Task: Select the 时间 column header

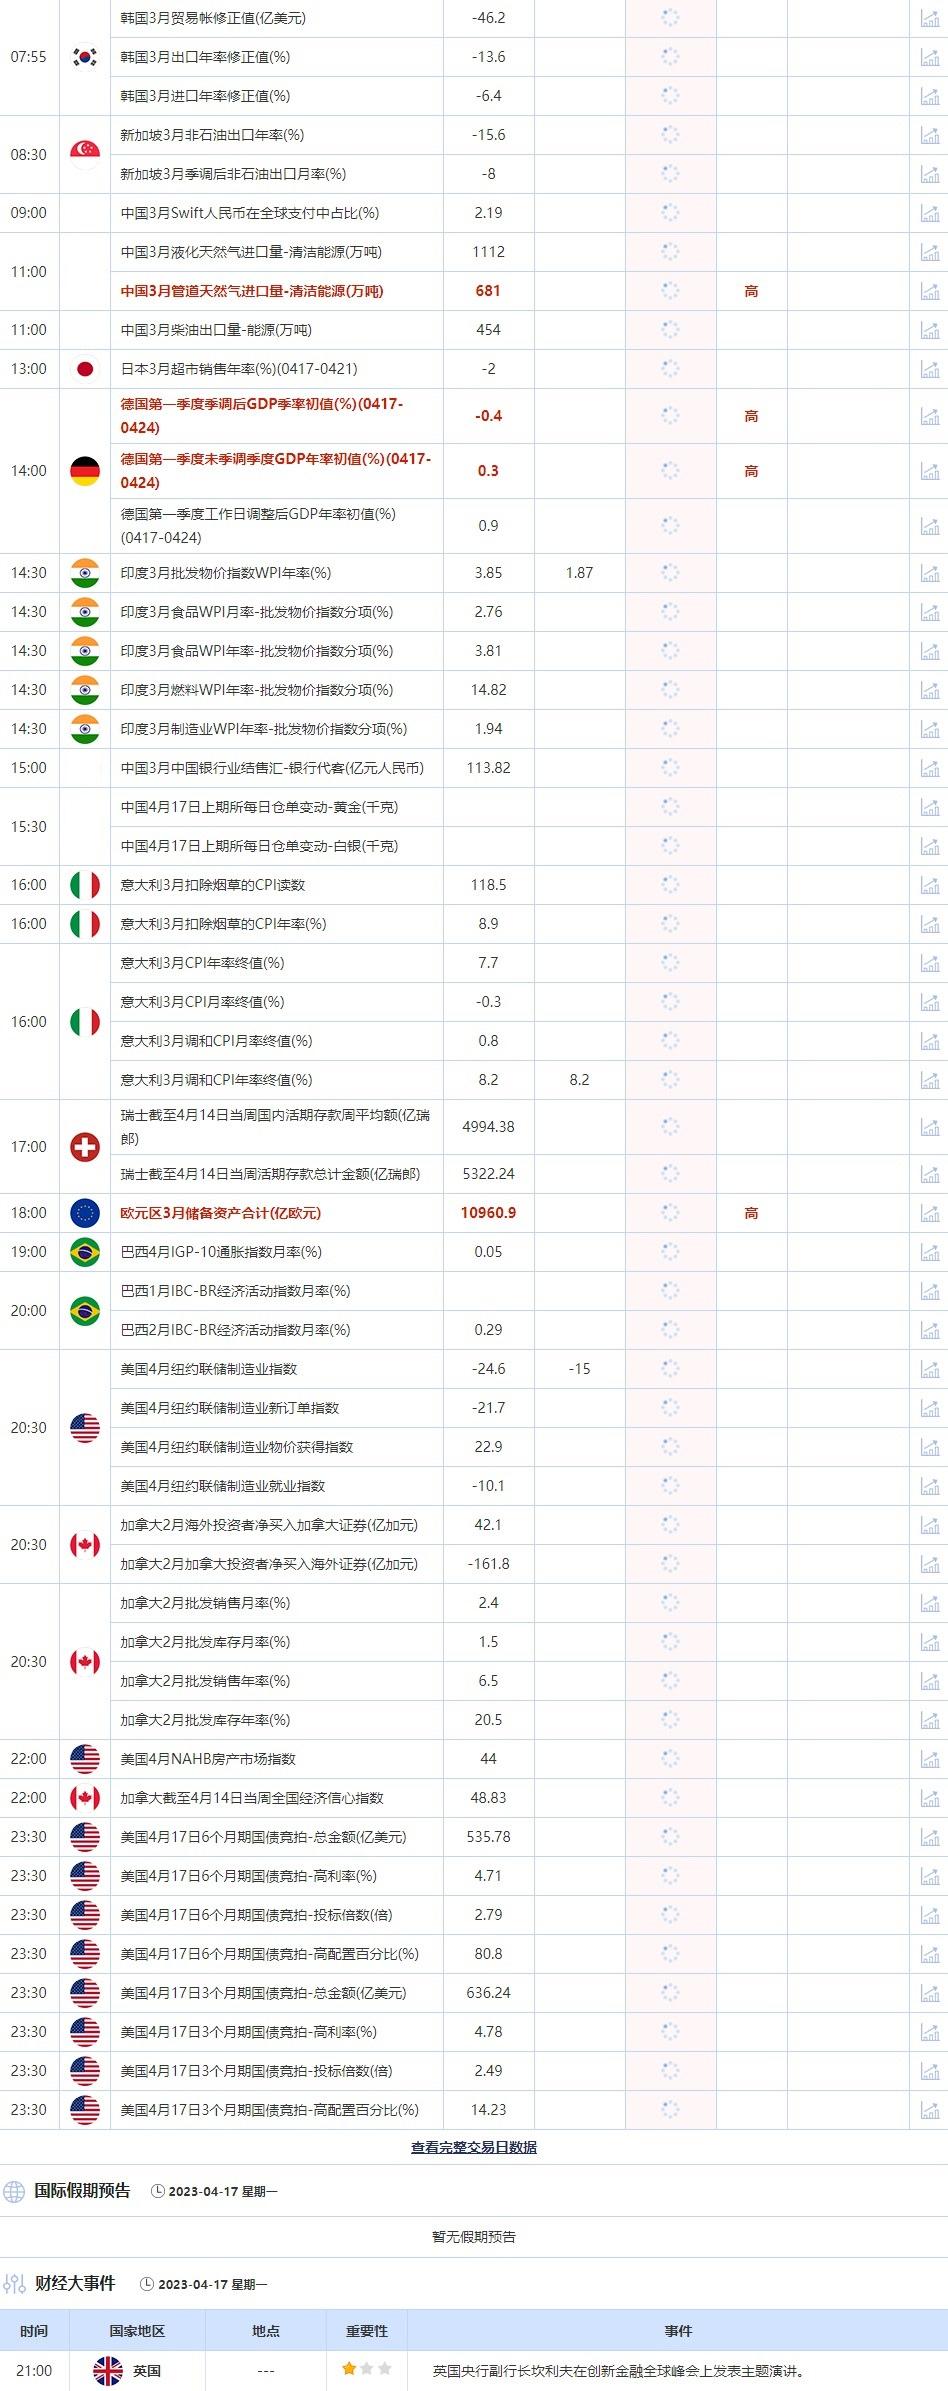Action: (34, 2331)
